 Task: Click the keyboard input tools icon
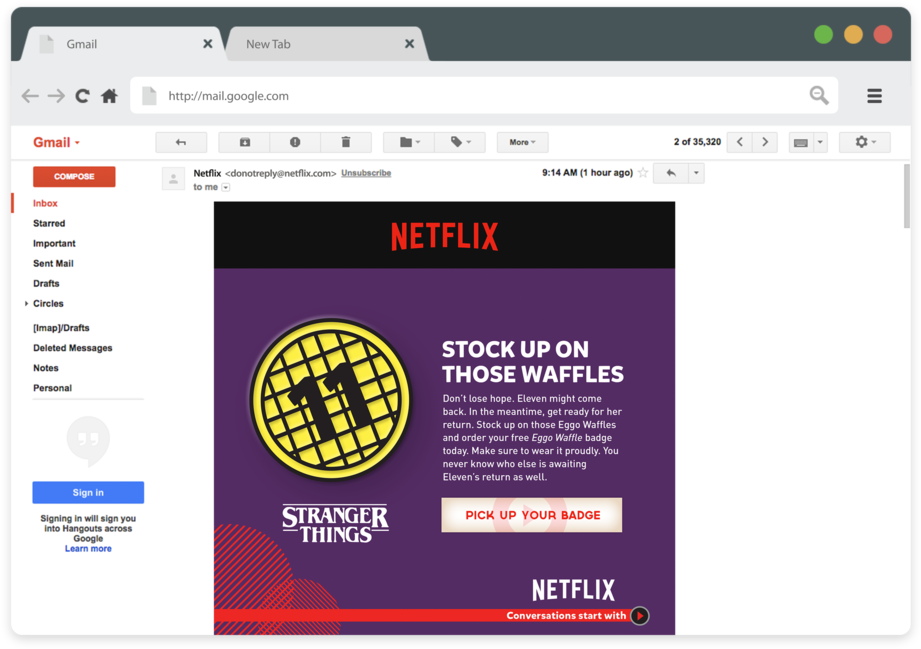coord(801,142)
